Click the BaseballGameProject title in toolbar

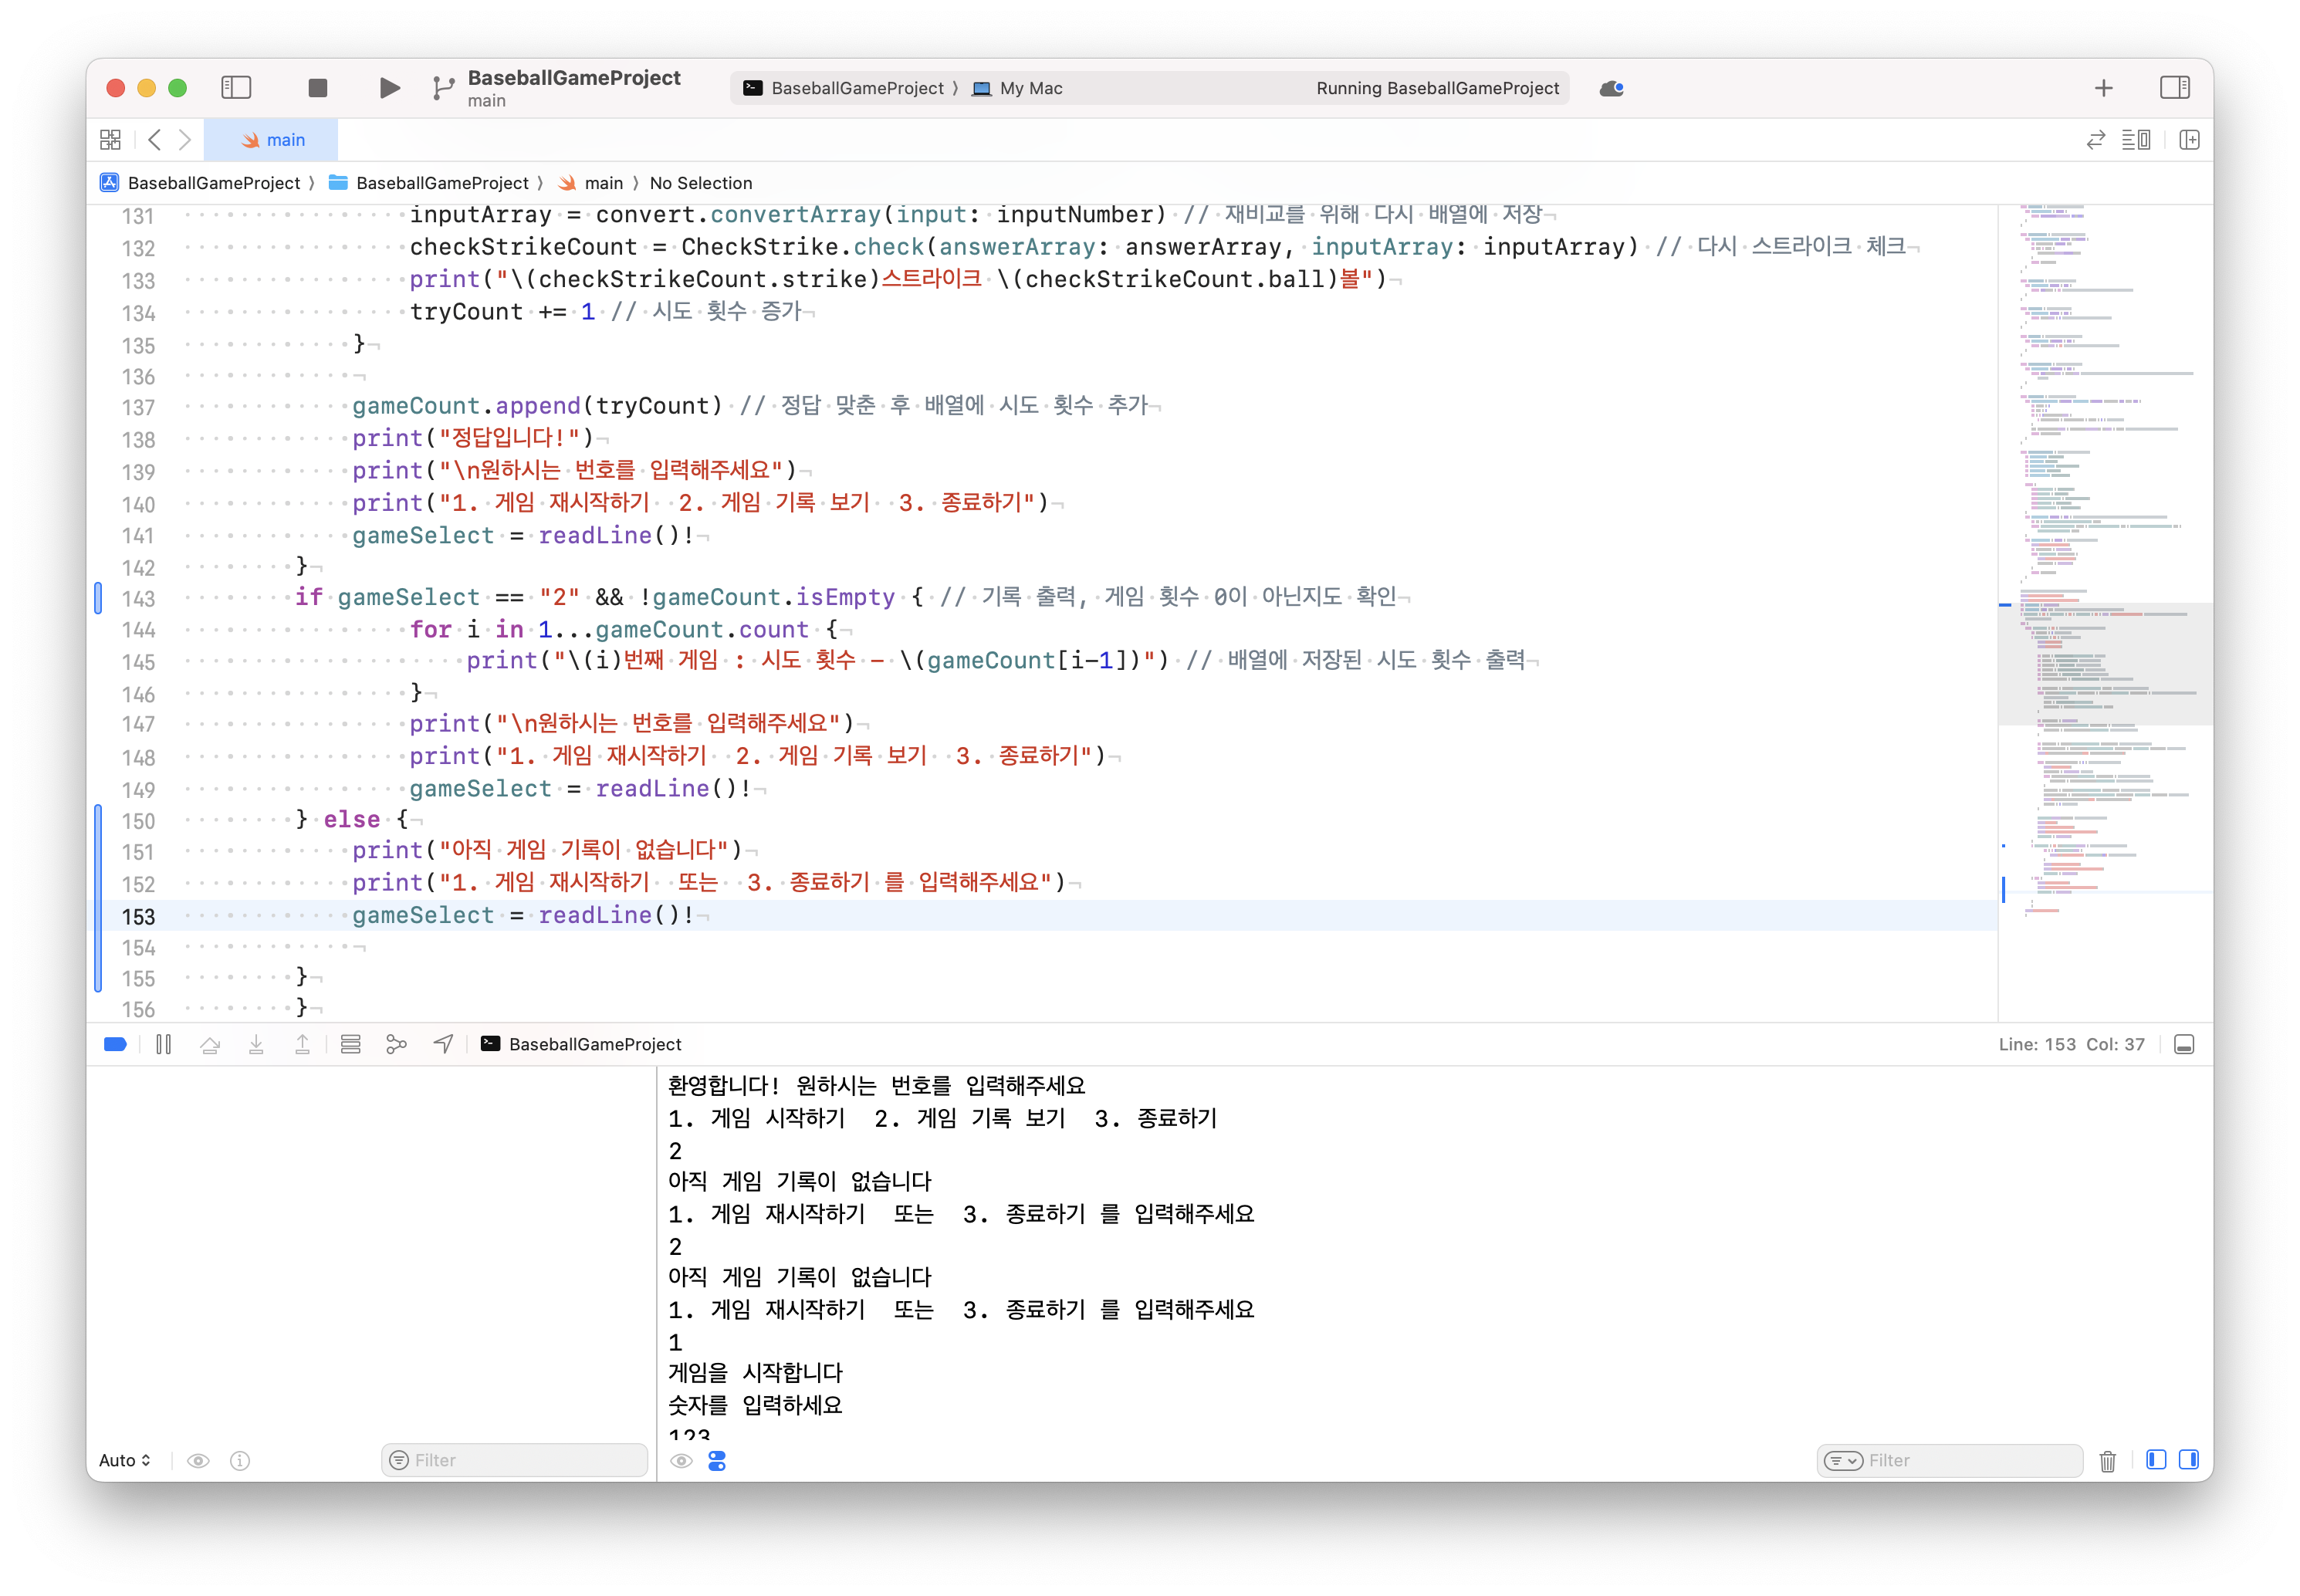[x=574, y=78]
